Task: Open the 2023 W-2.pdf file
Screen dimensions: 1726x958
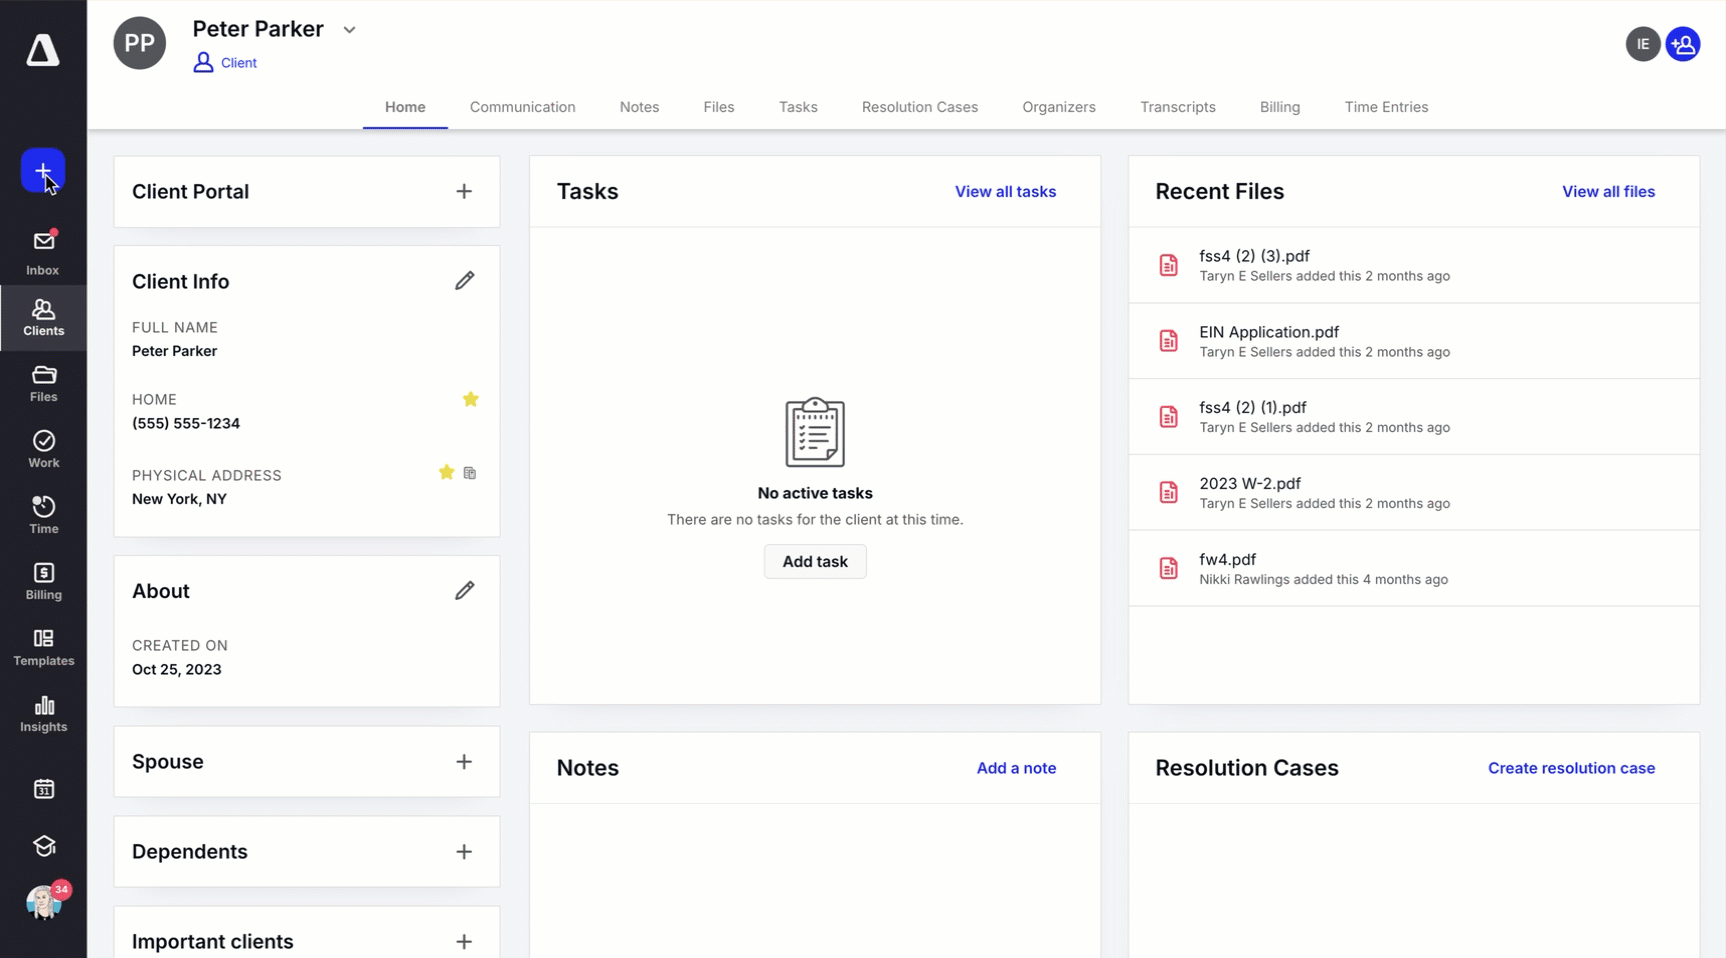Action: tap(1249, 484)
